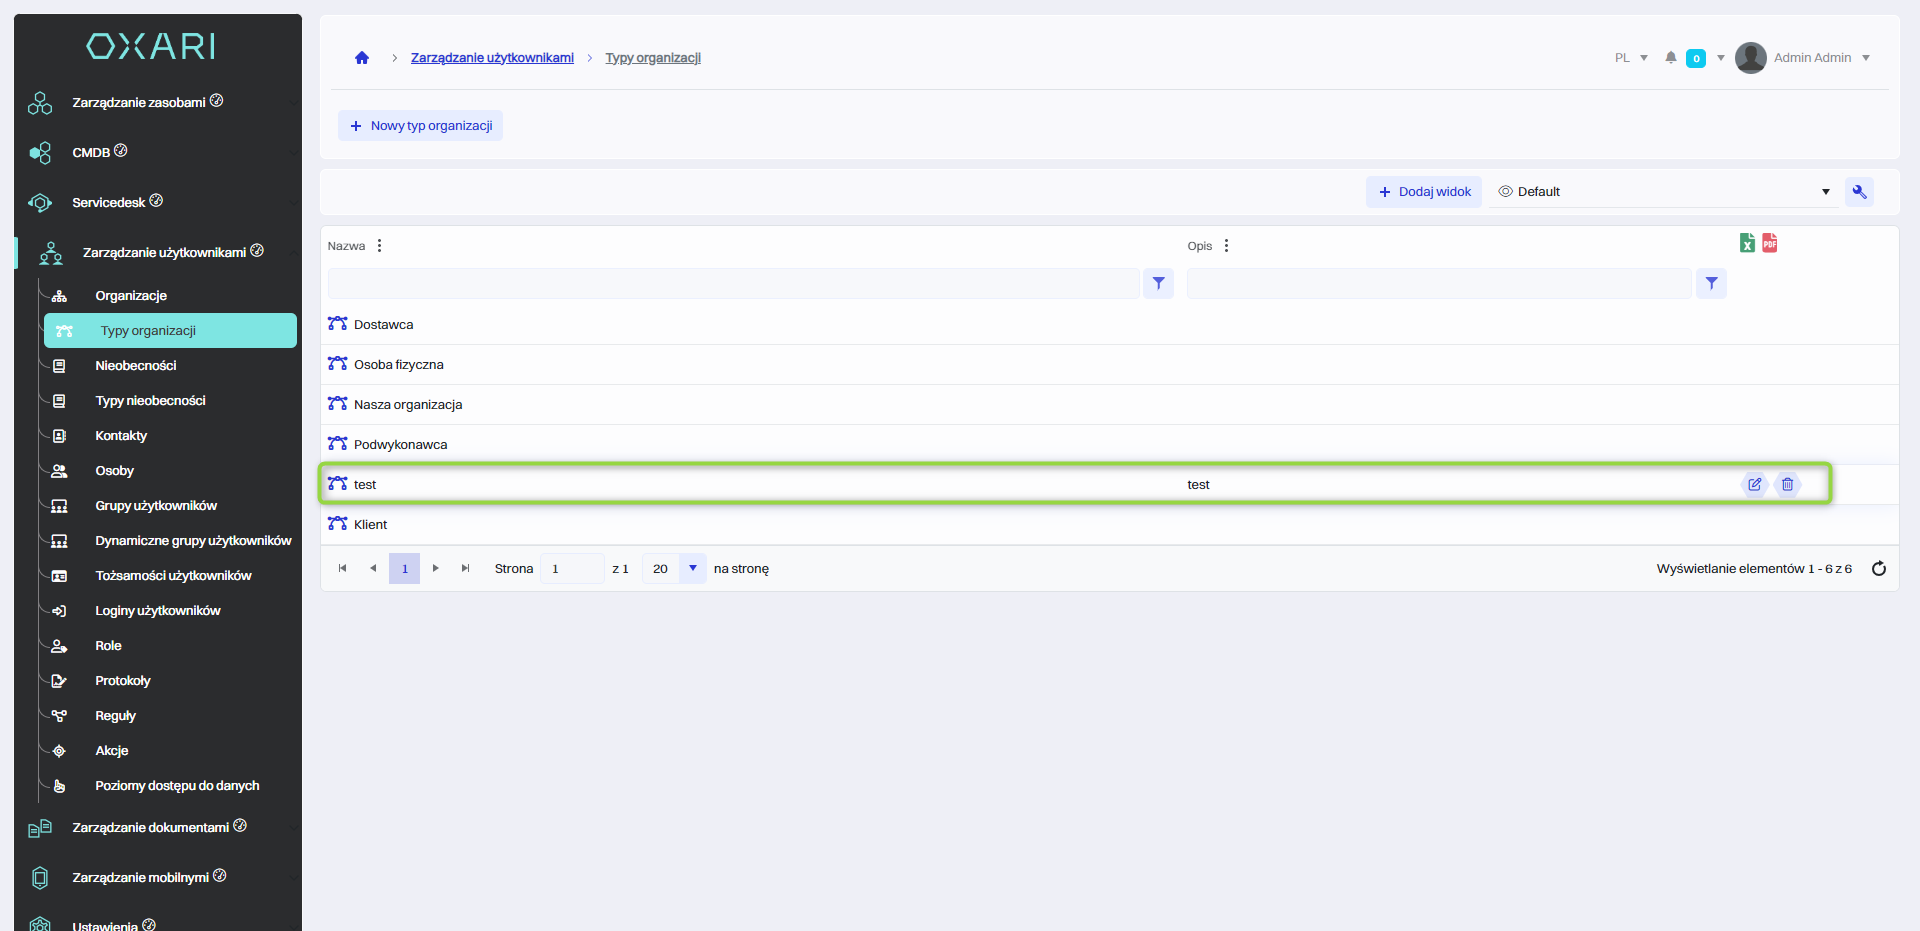Open the Default view dropdown
1920x931 pixels.
(1665, 192)
